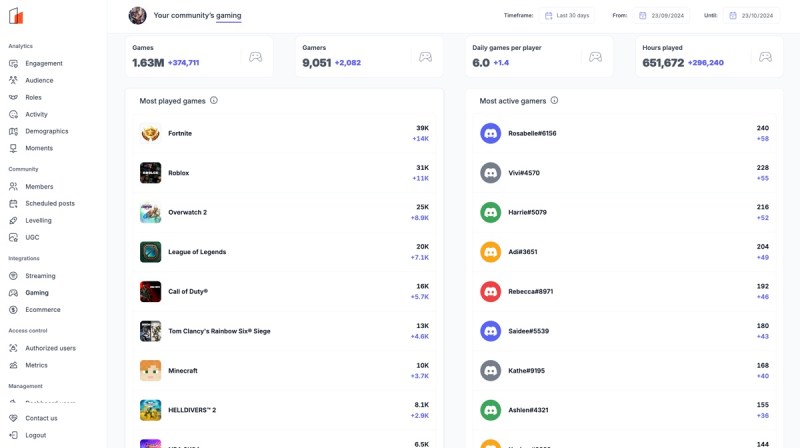
Task: Open the Until date picker 23/10/2024
Action: click(752, 15)
